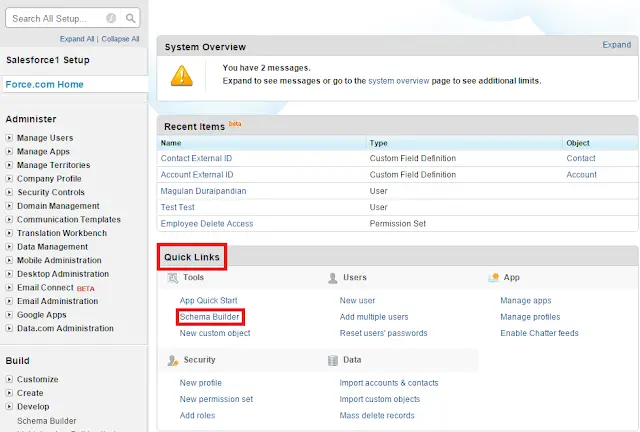The image size is (640, 432).
Task: Click the Add roles link
Action: click(x=197, y=415)
